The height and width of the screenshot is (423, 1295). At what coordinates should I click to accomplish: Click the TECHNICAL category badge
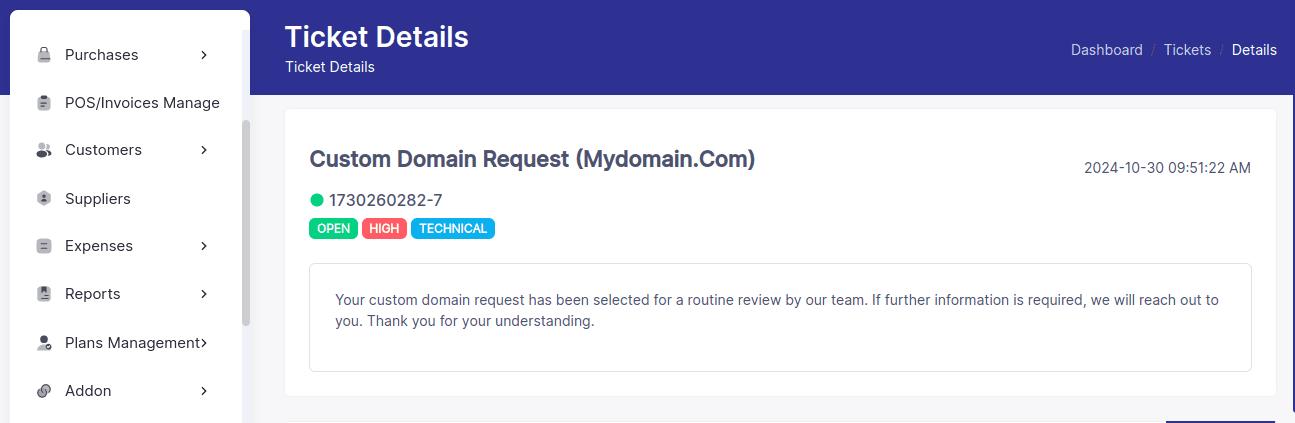pyautogui.click(x=453, y=229)
